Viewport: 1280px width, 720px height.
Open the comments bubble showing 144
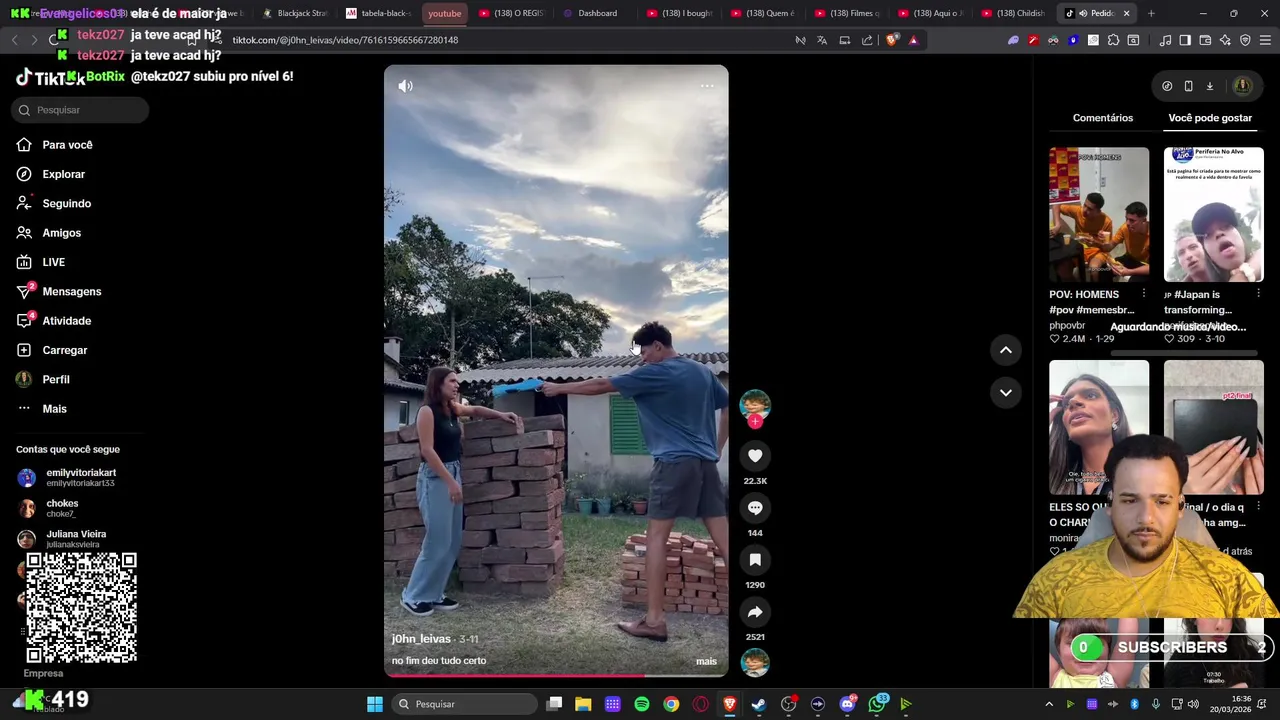point(755,508)
